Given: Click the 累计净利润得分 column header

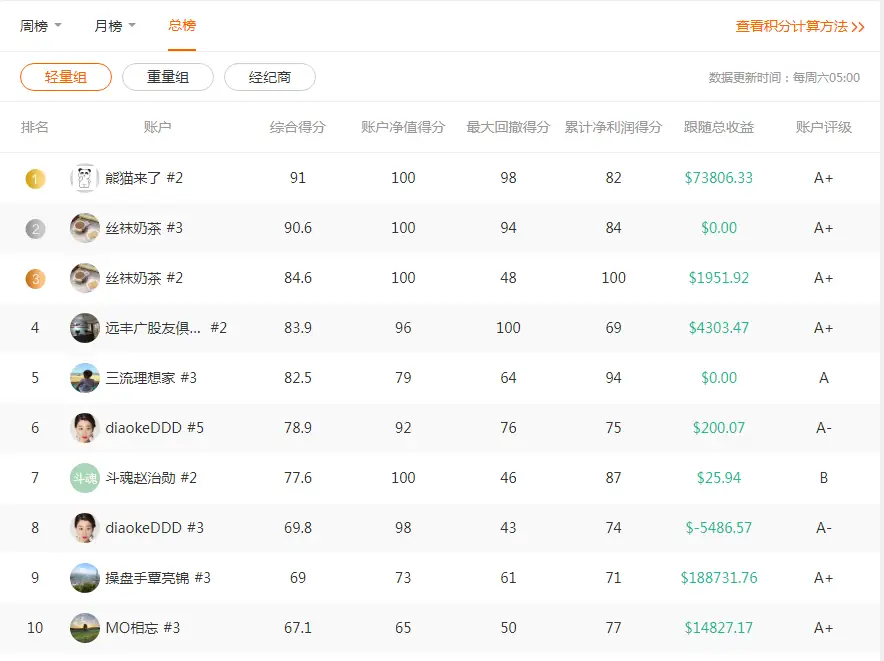Looking at the screenshot, I should coord(613,127).
